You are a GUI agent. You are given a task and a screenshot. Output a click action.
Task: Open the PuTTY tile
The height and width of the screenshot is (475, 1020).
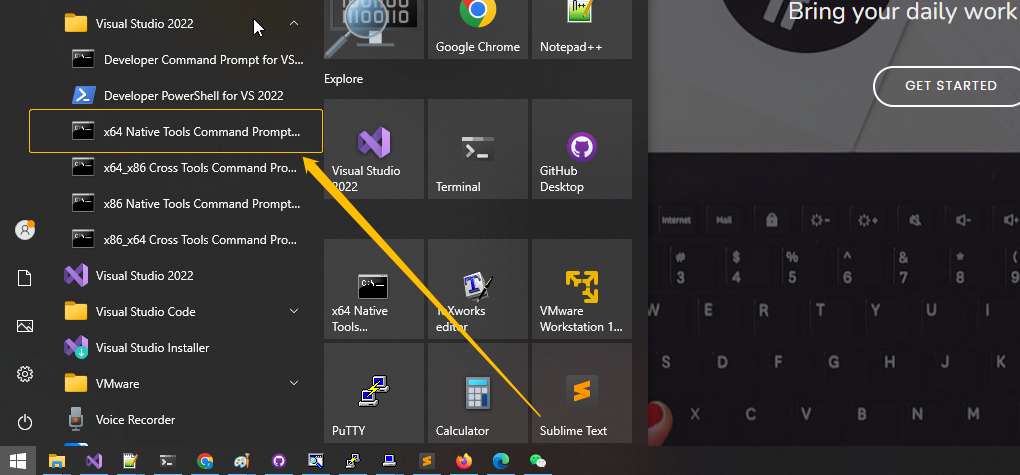pyautogui.click(x=373, y=393)
